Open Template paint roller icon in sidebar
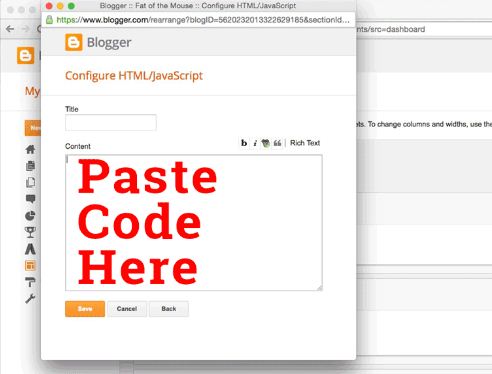Screen dimensions: 492x374 (x=30, y=282)
